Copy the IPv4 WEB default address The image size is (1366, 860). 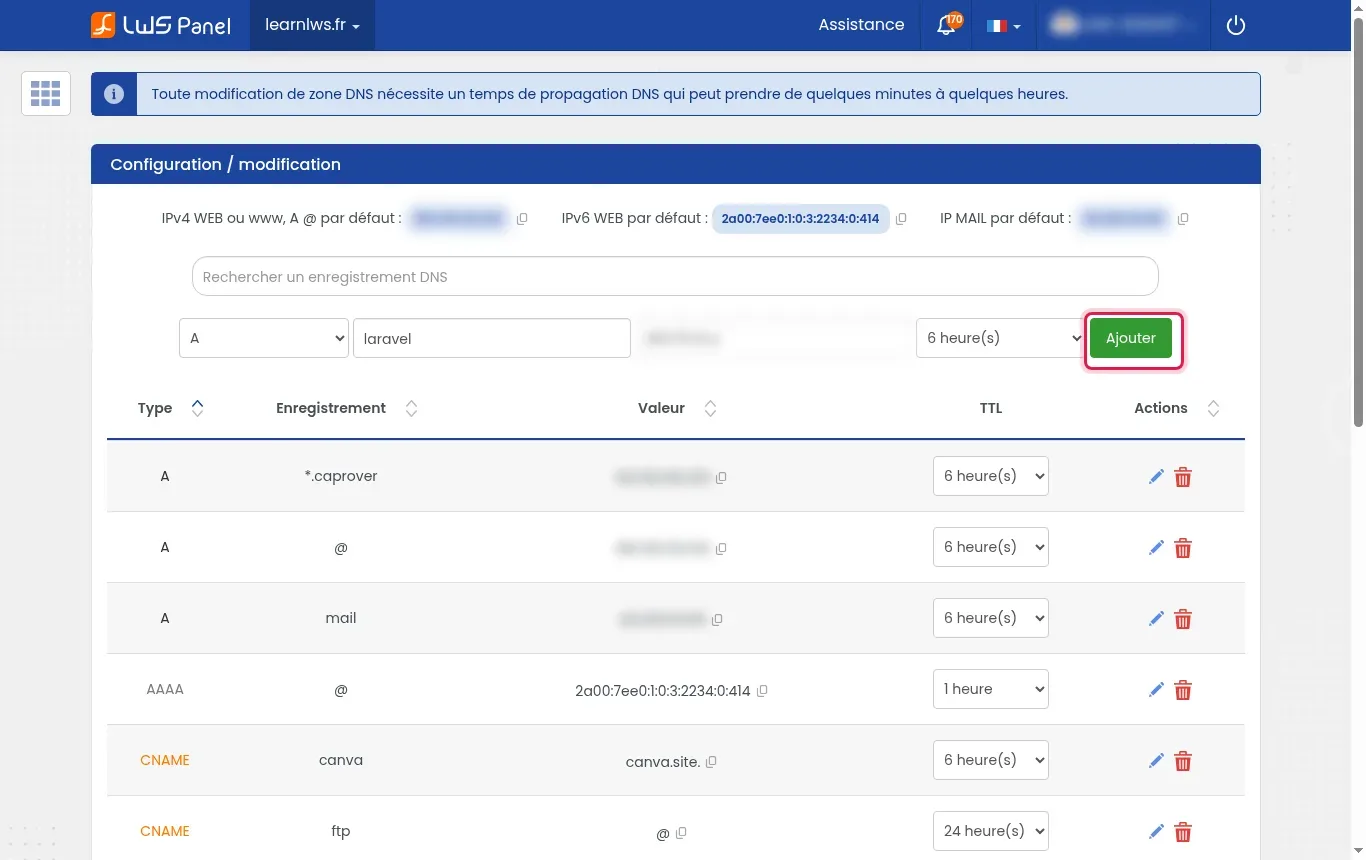[522, 219]
